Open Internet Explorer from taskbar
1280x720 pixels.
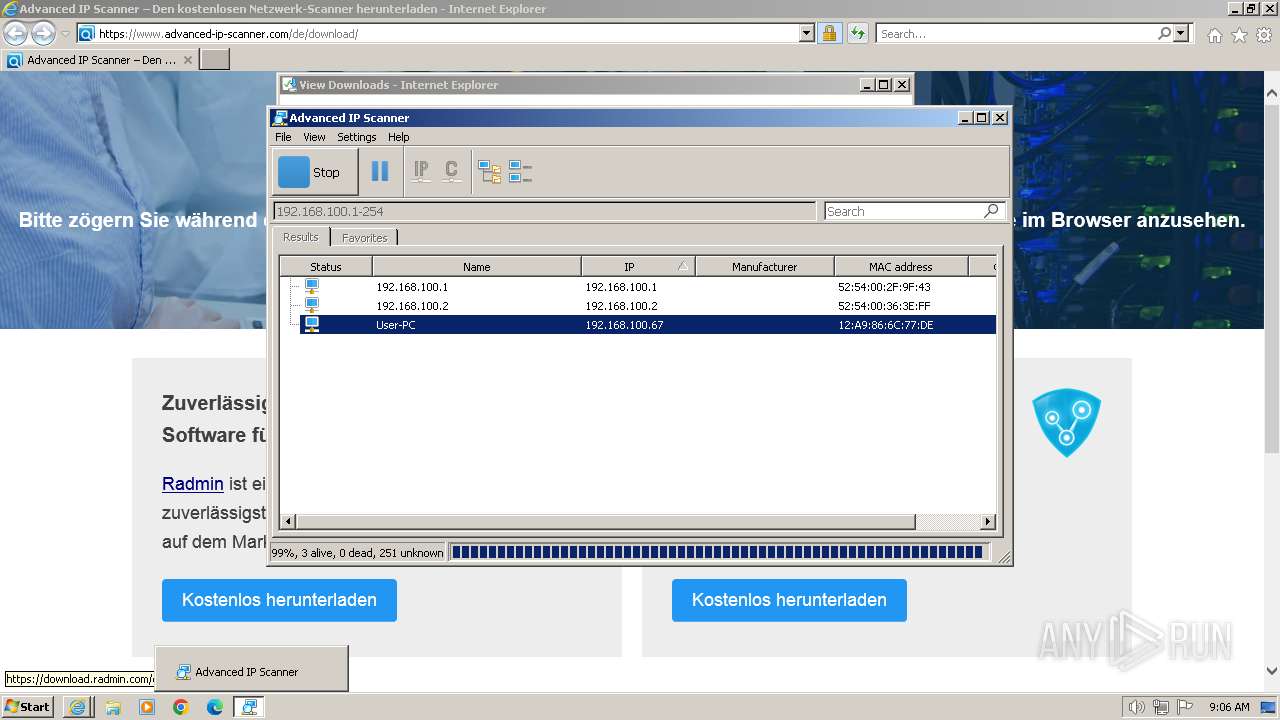[x=78, y=707]
